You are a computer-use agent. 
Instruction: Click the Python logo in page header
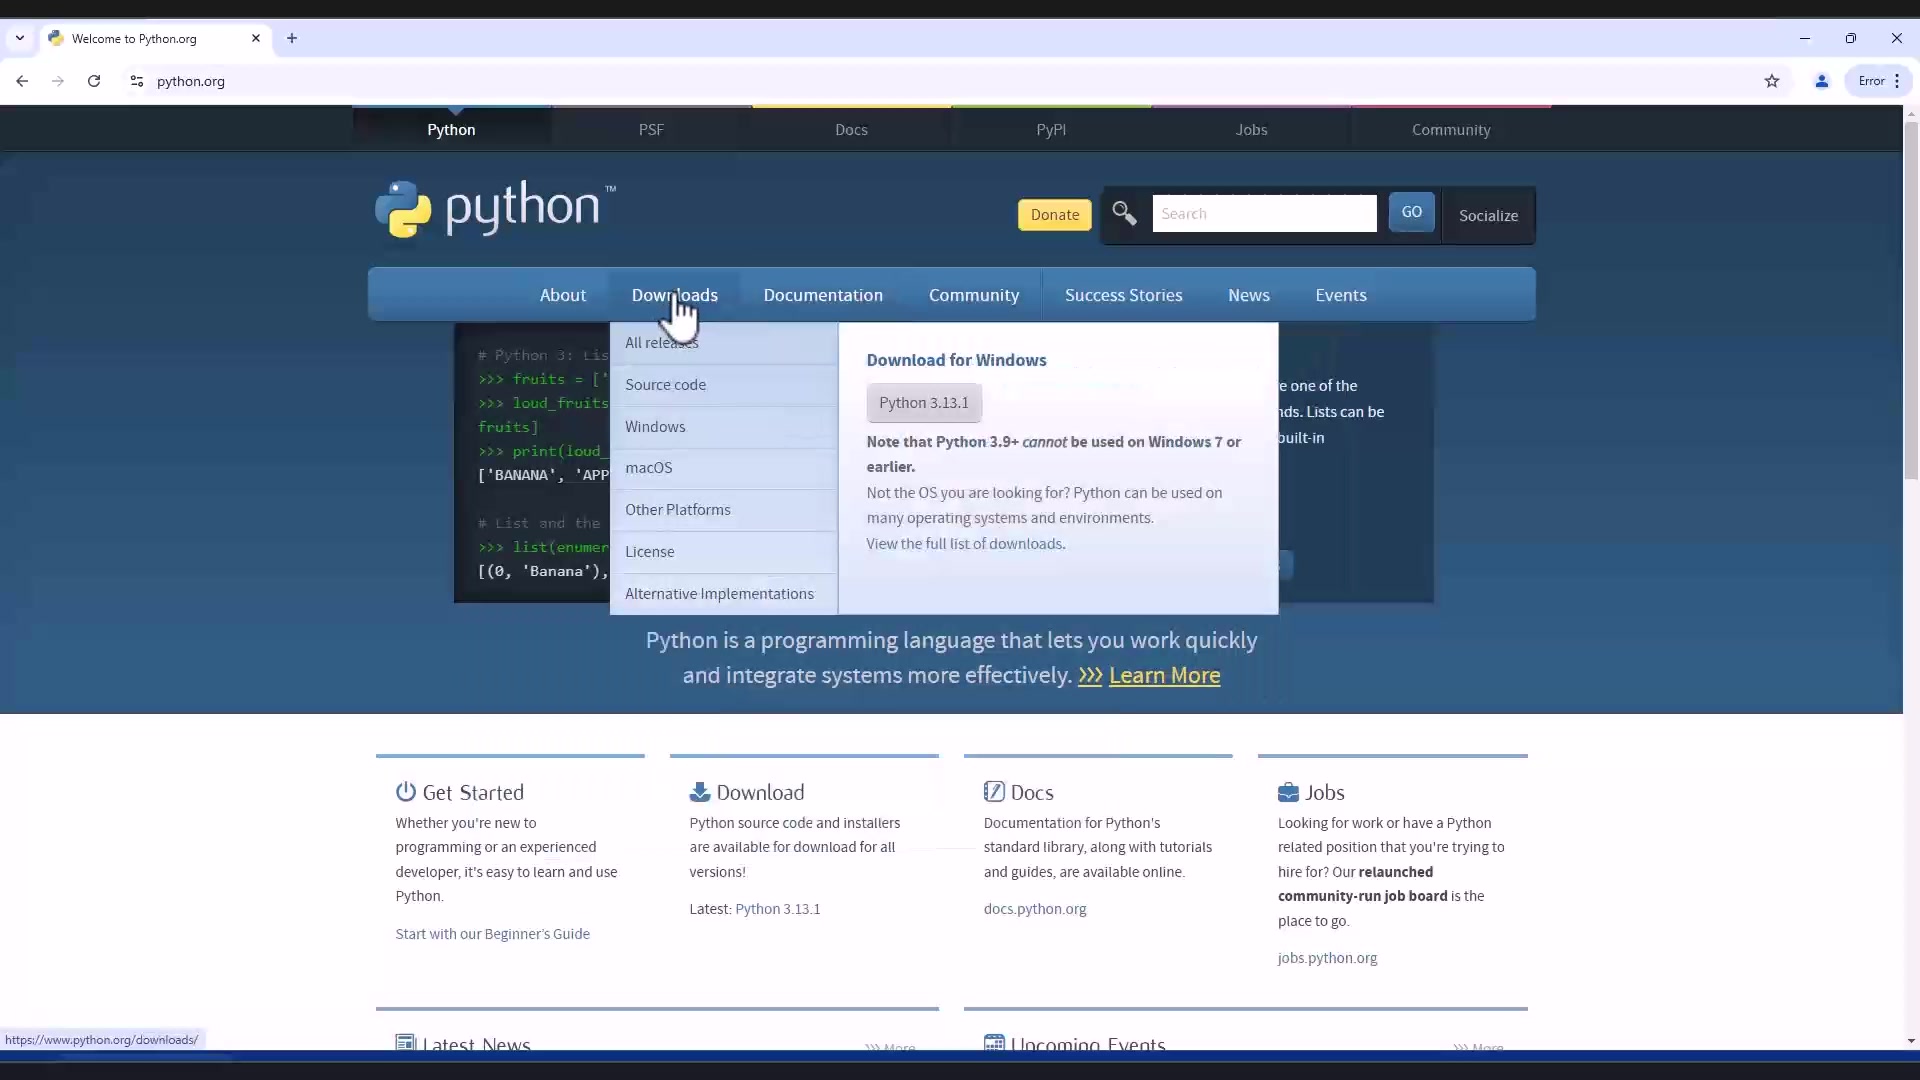pyautogui.click(x=495, y=208)
